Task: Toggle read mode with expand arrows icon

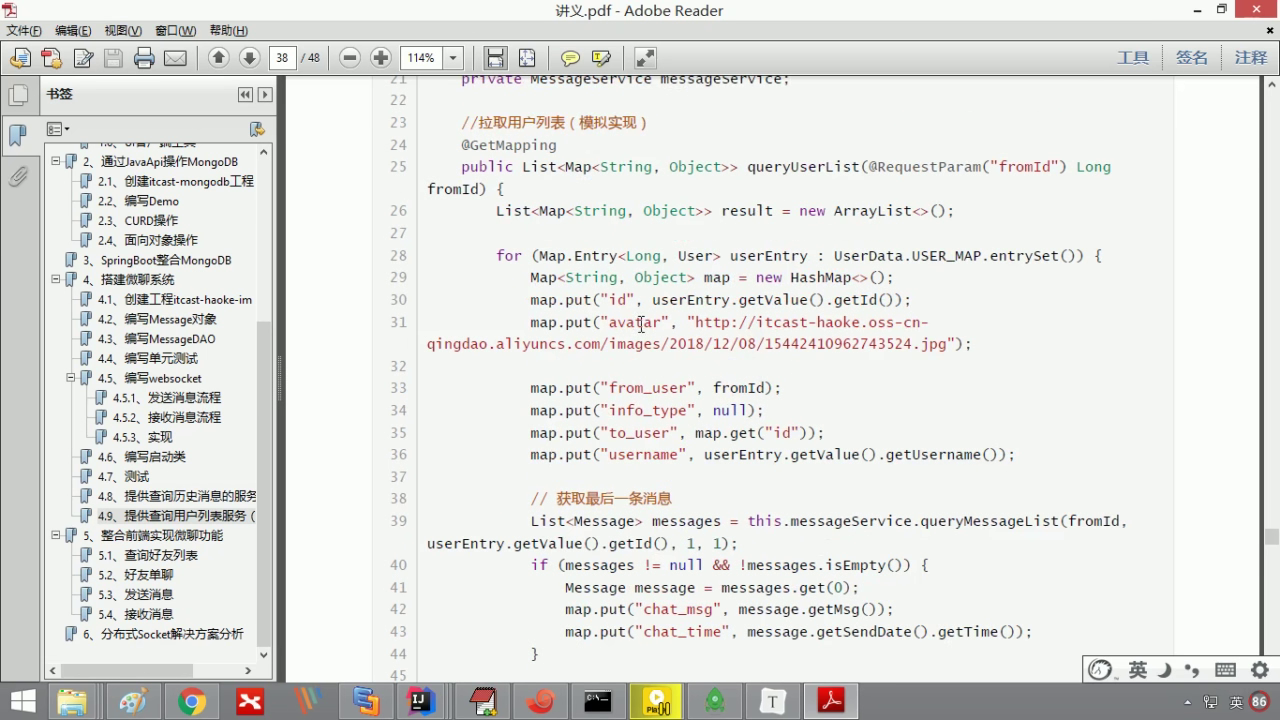Action: coord(645,58)
